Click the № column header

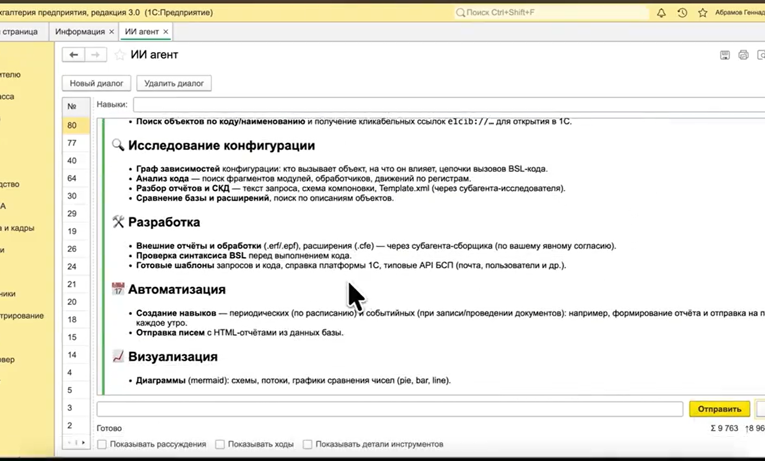[76, 106]
